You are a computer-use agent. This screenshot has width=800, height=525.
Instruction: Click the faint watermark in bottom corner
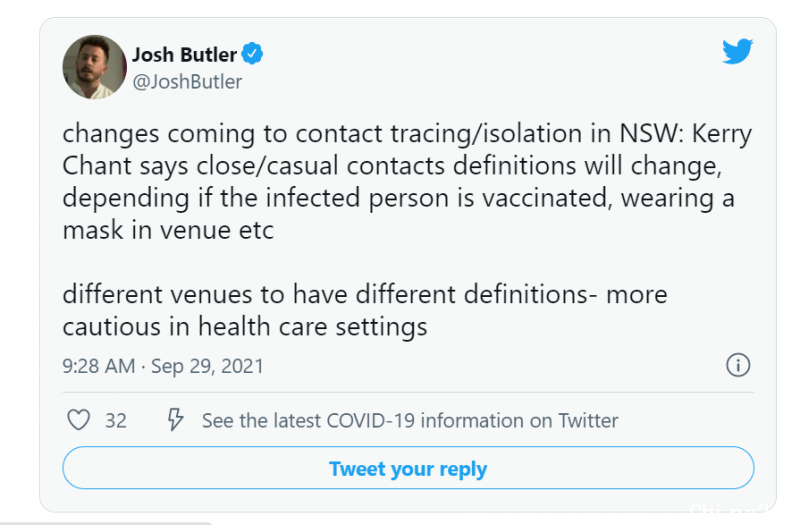729,509
